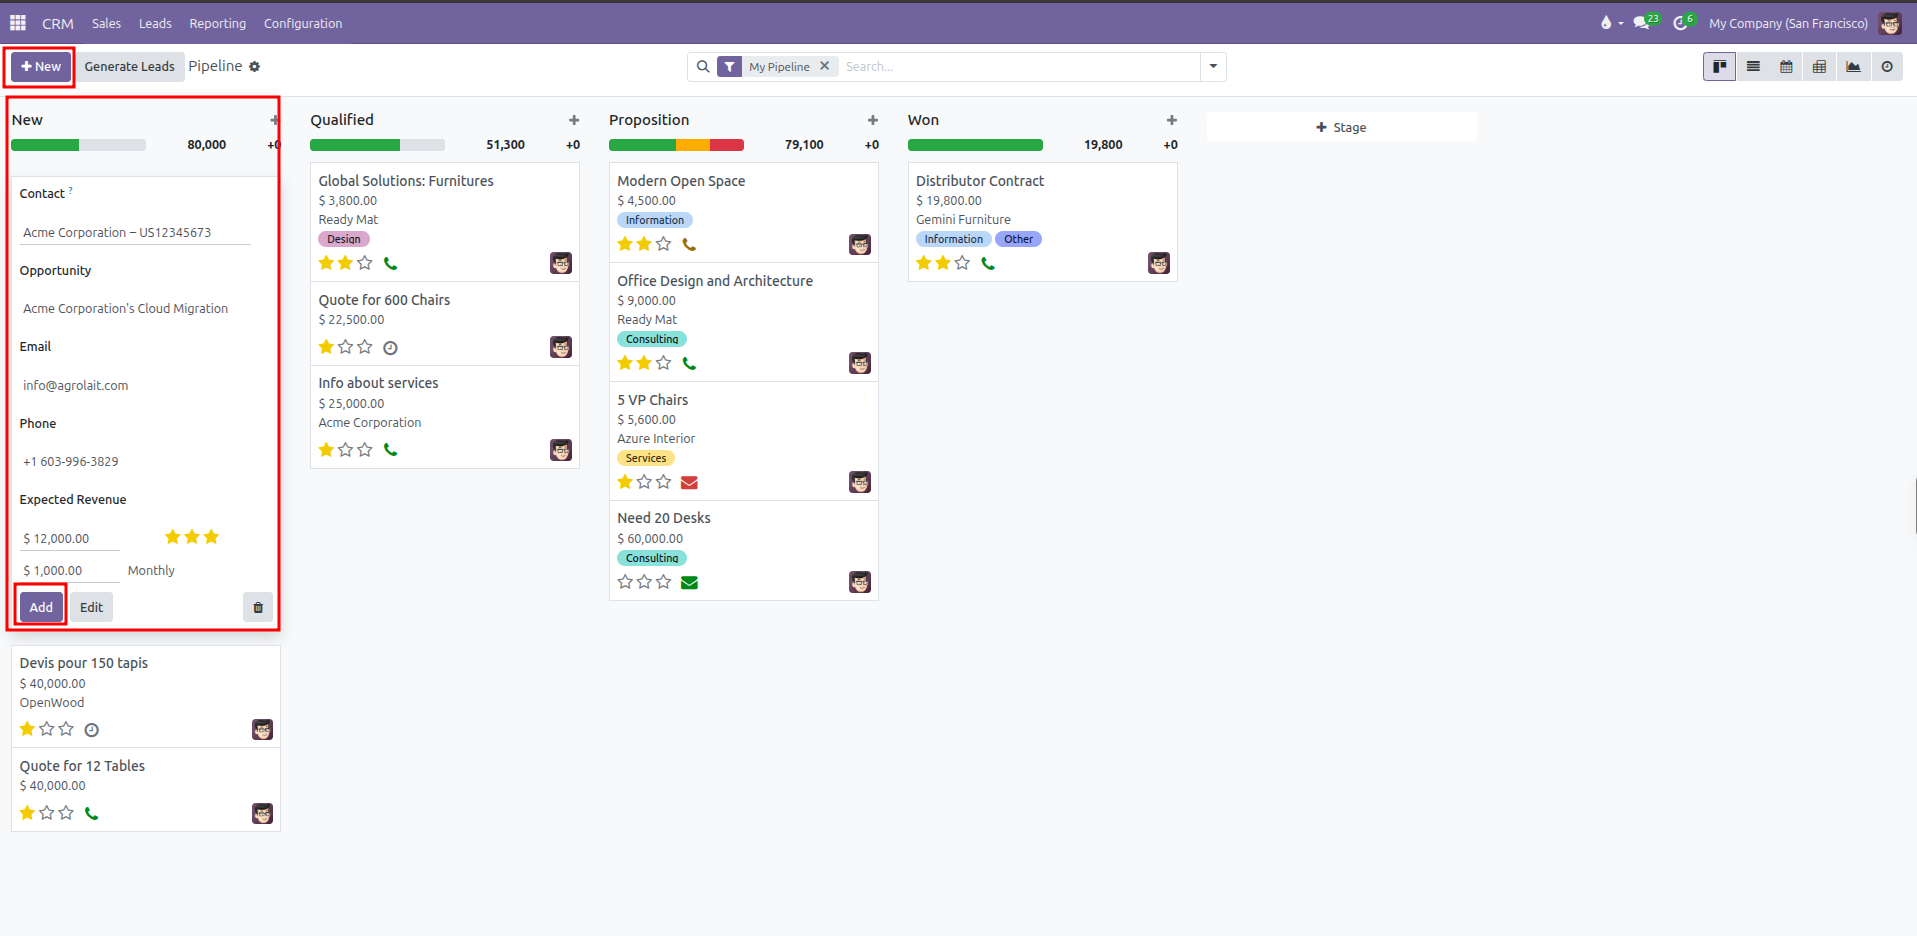Delete the quick-create lead with trash icon
The image size is (1917, 936).
(x=258, y=607)
